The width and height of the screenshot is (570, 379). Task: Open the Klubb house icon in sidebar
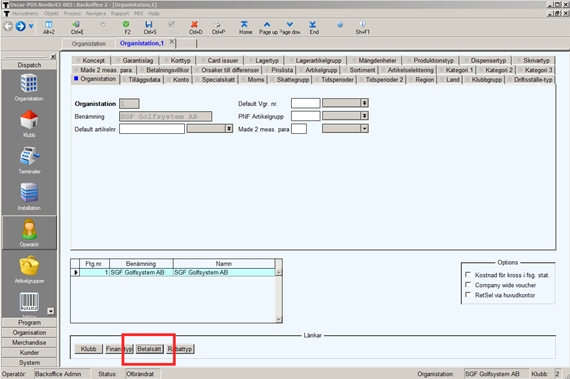point(29,120)
